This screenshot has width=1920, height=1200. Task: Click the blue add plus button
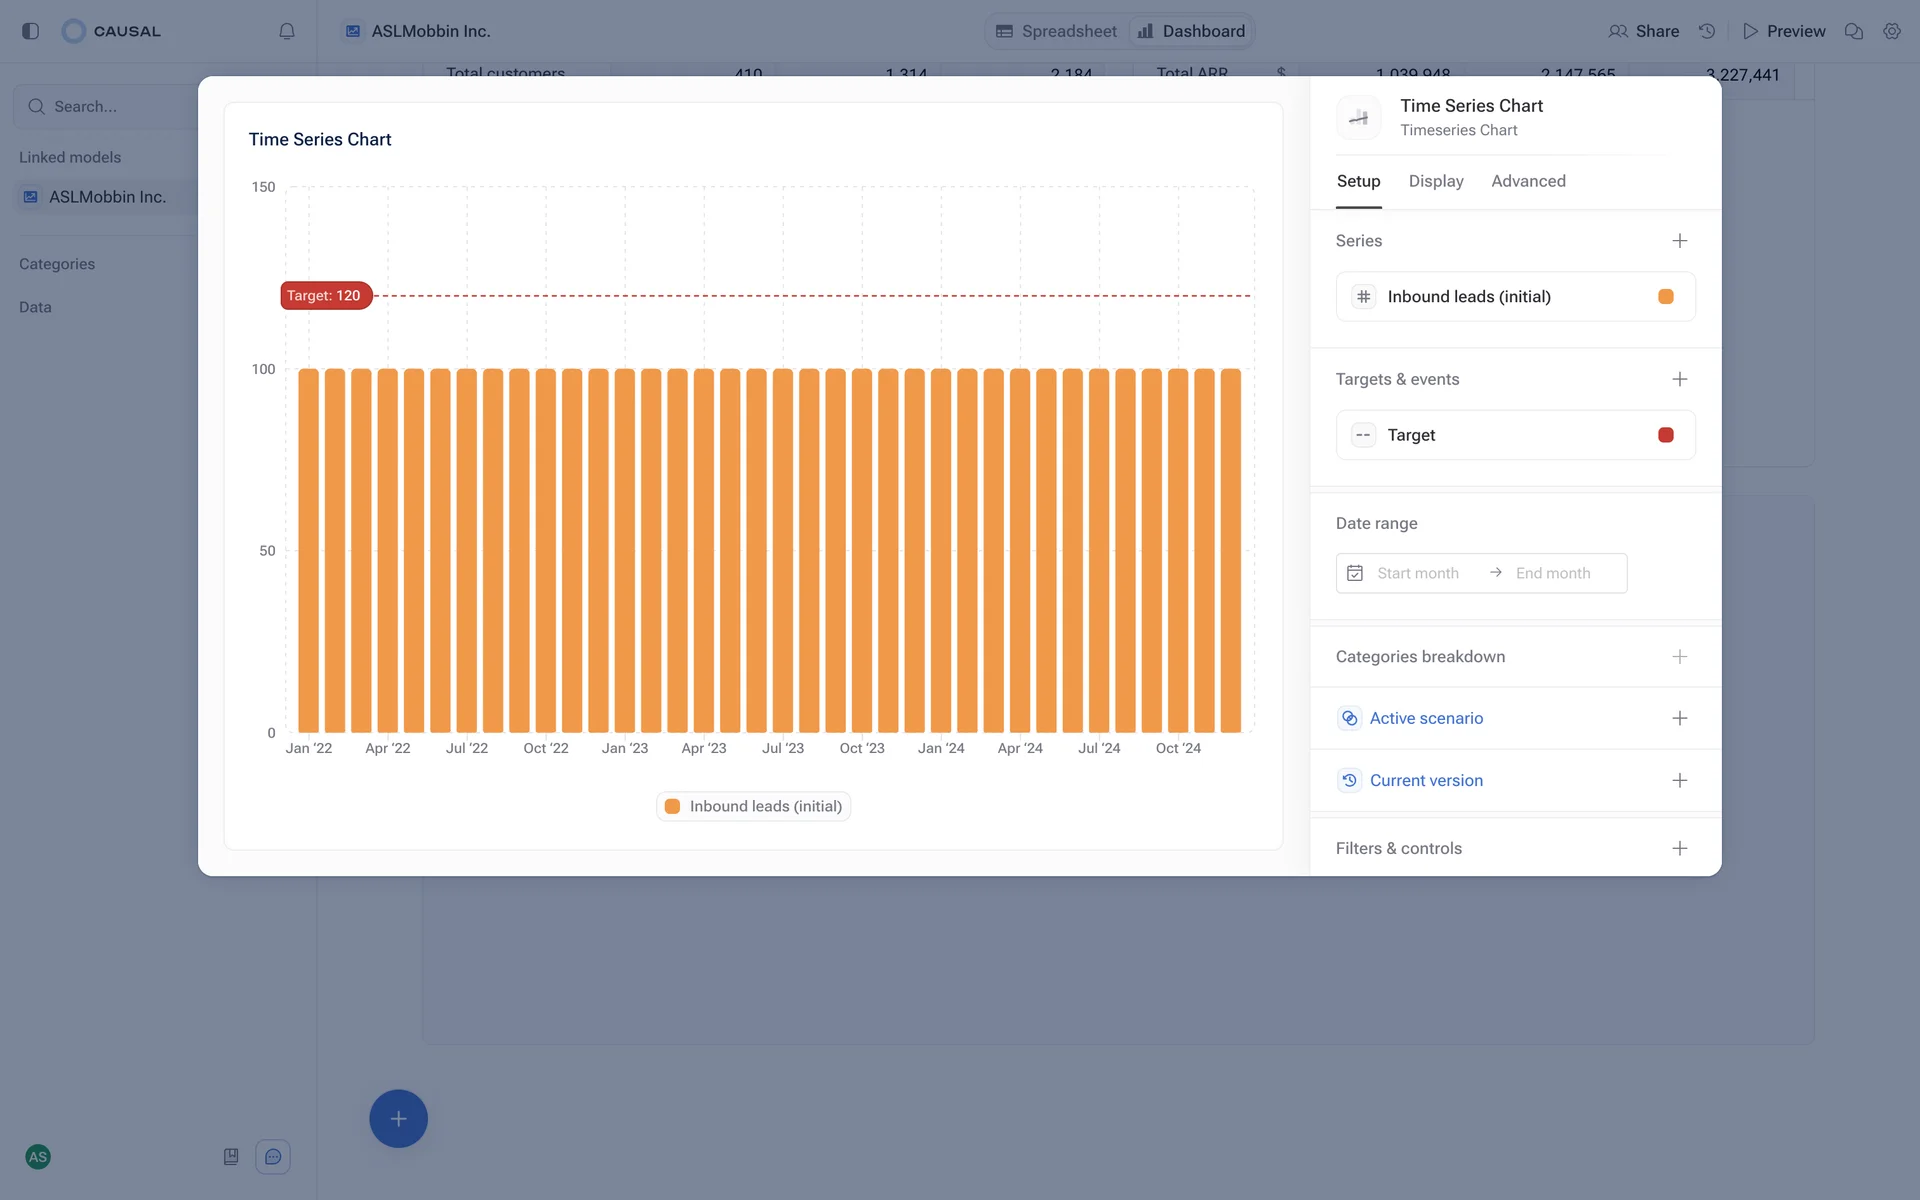click(398, 1118)
